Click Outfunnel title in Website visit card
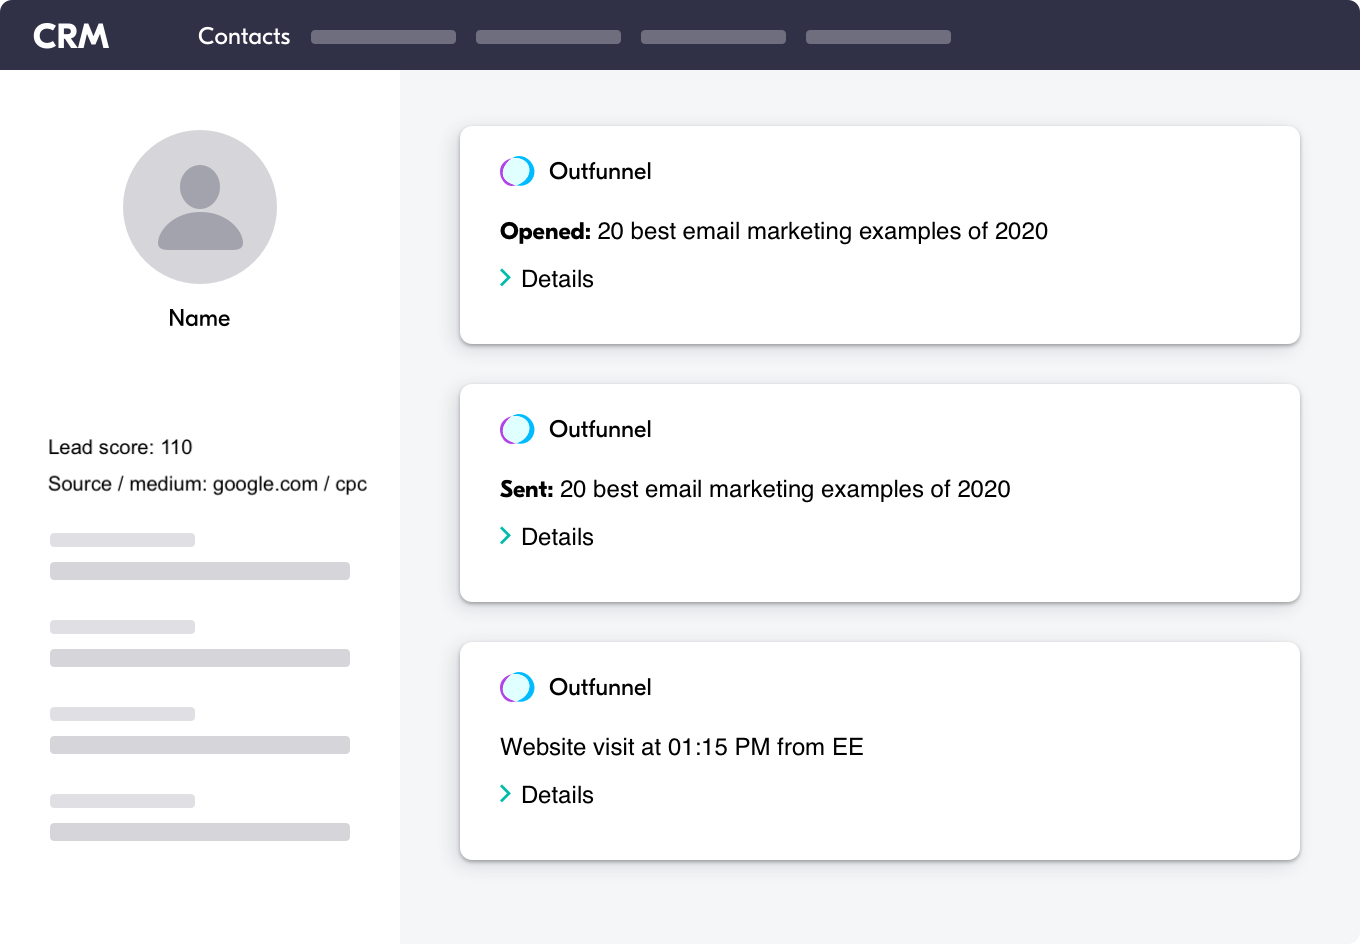This screenshot has height=944, width=1360. point(600,687)
